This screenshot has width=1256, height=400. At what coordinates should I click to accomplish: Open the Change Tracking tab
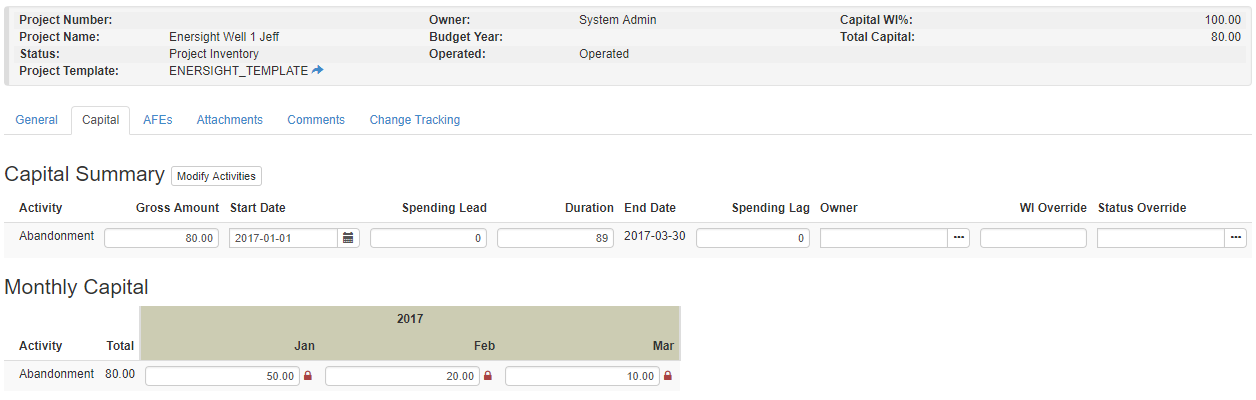coord(414,120)
